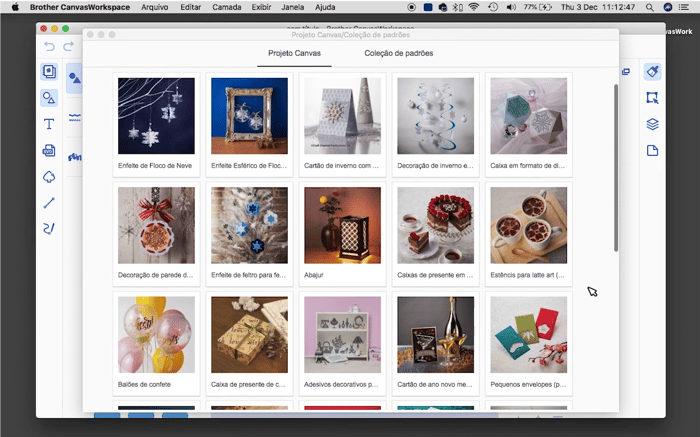
Task: Click the Bluetooth icon in menu bar
Action: 458,7
